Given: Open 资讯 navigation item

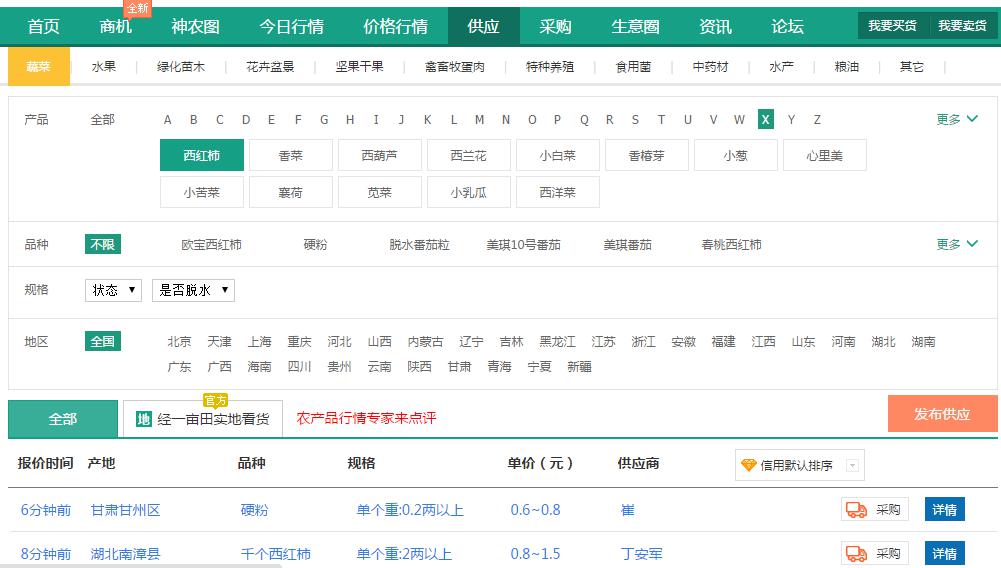Looking at the screenshot, I should point(715,26).
